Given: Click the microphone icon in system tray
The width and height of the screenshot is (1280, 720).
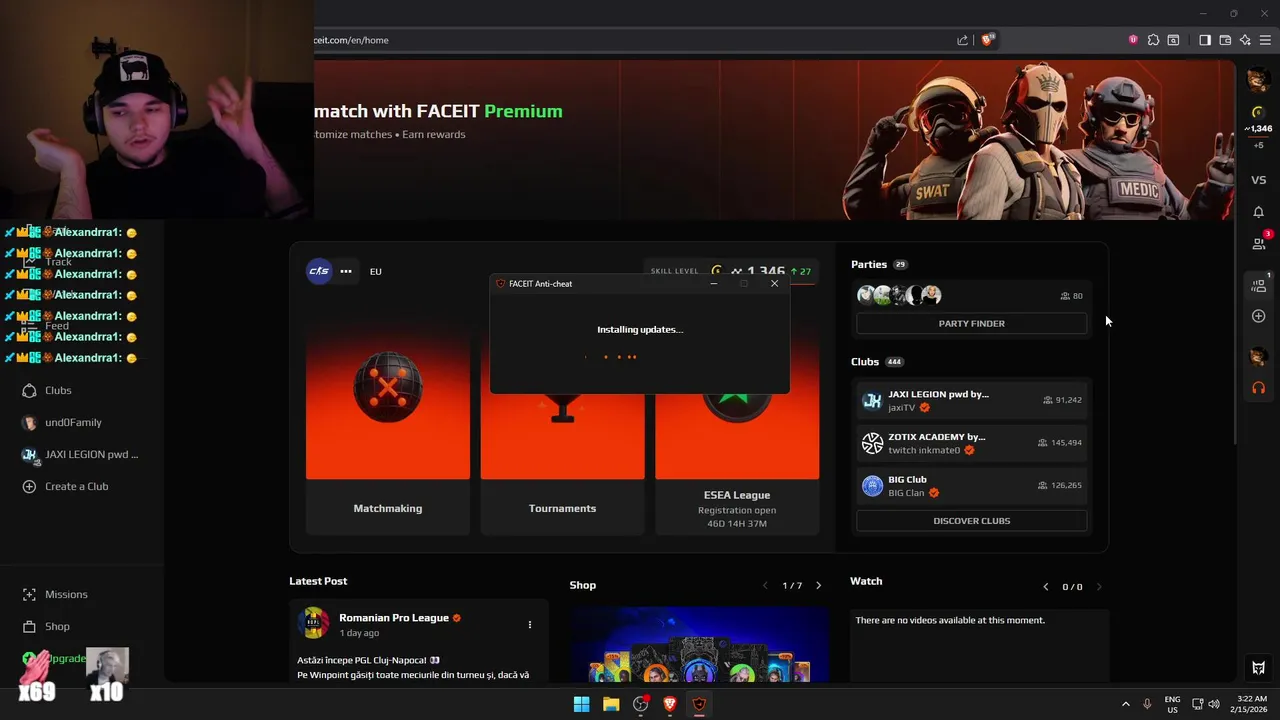Looking at the screenshot, I should coord(1147,704).
